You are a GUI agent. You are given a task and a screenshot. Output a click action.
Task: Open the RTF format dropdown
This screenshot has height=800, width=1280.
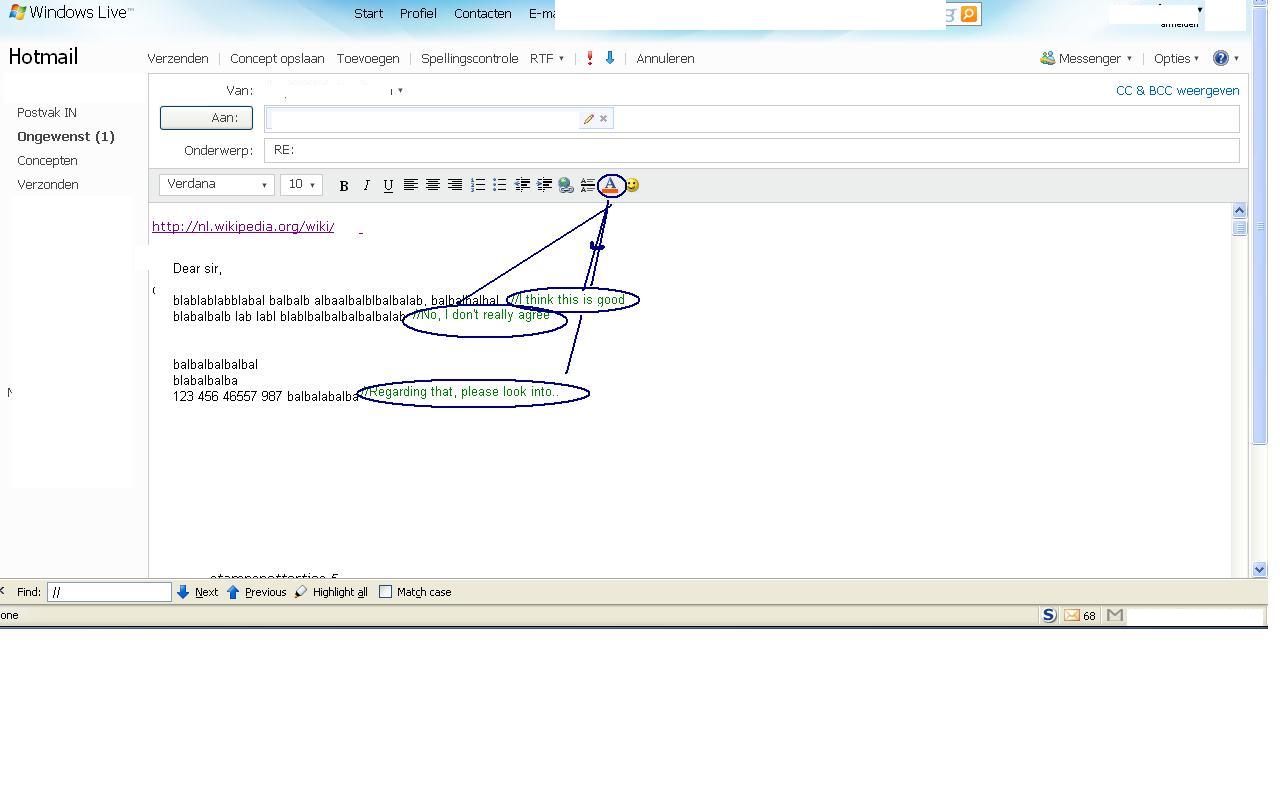[x=546, y=58]
